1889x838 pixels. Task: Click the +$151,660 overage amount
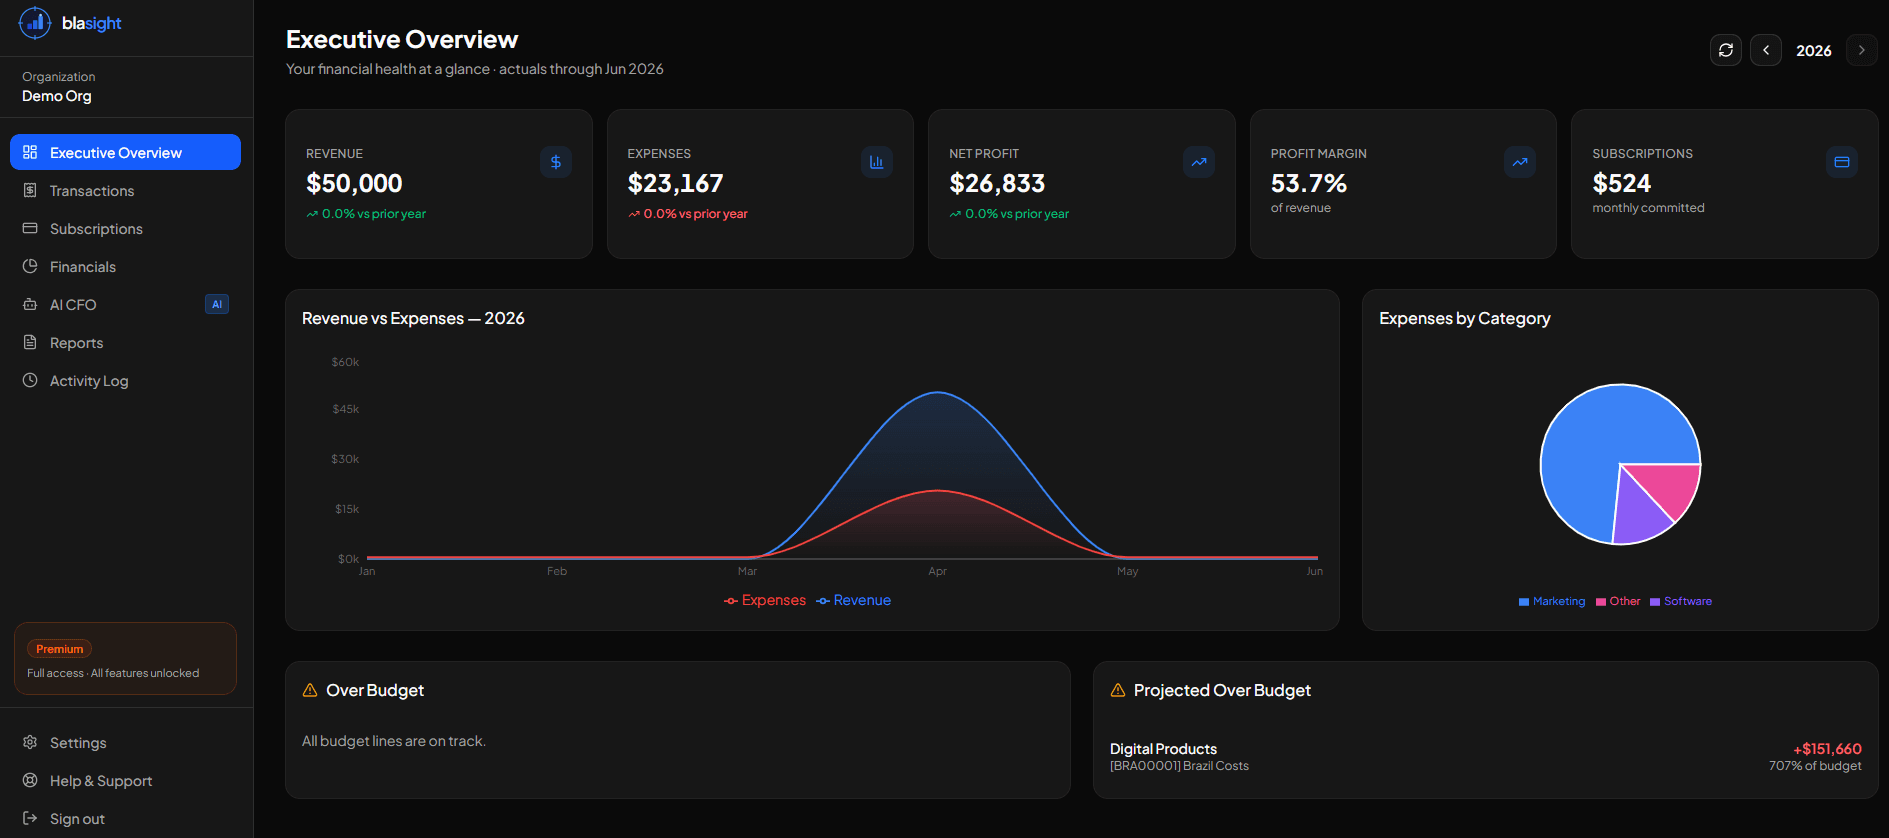click(1827, 749)
